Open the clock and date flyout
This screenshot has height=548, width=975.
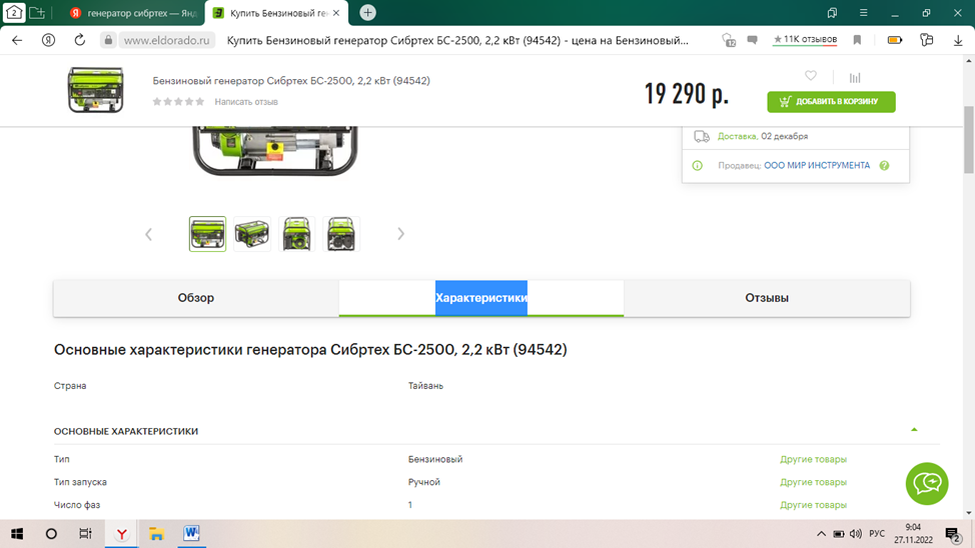[913, 534]
